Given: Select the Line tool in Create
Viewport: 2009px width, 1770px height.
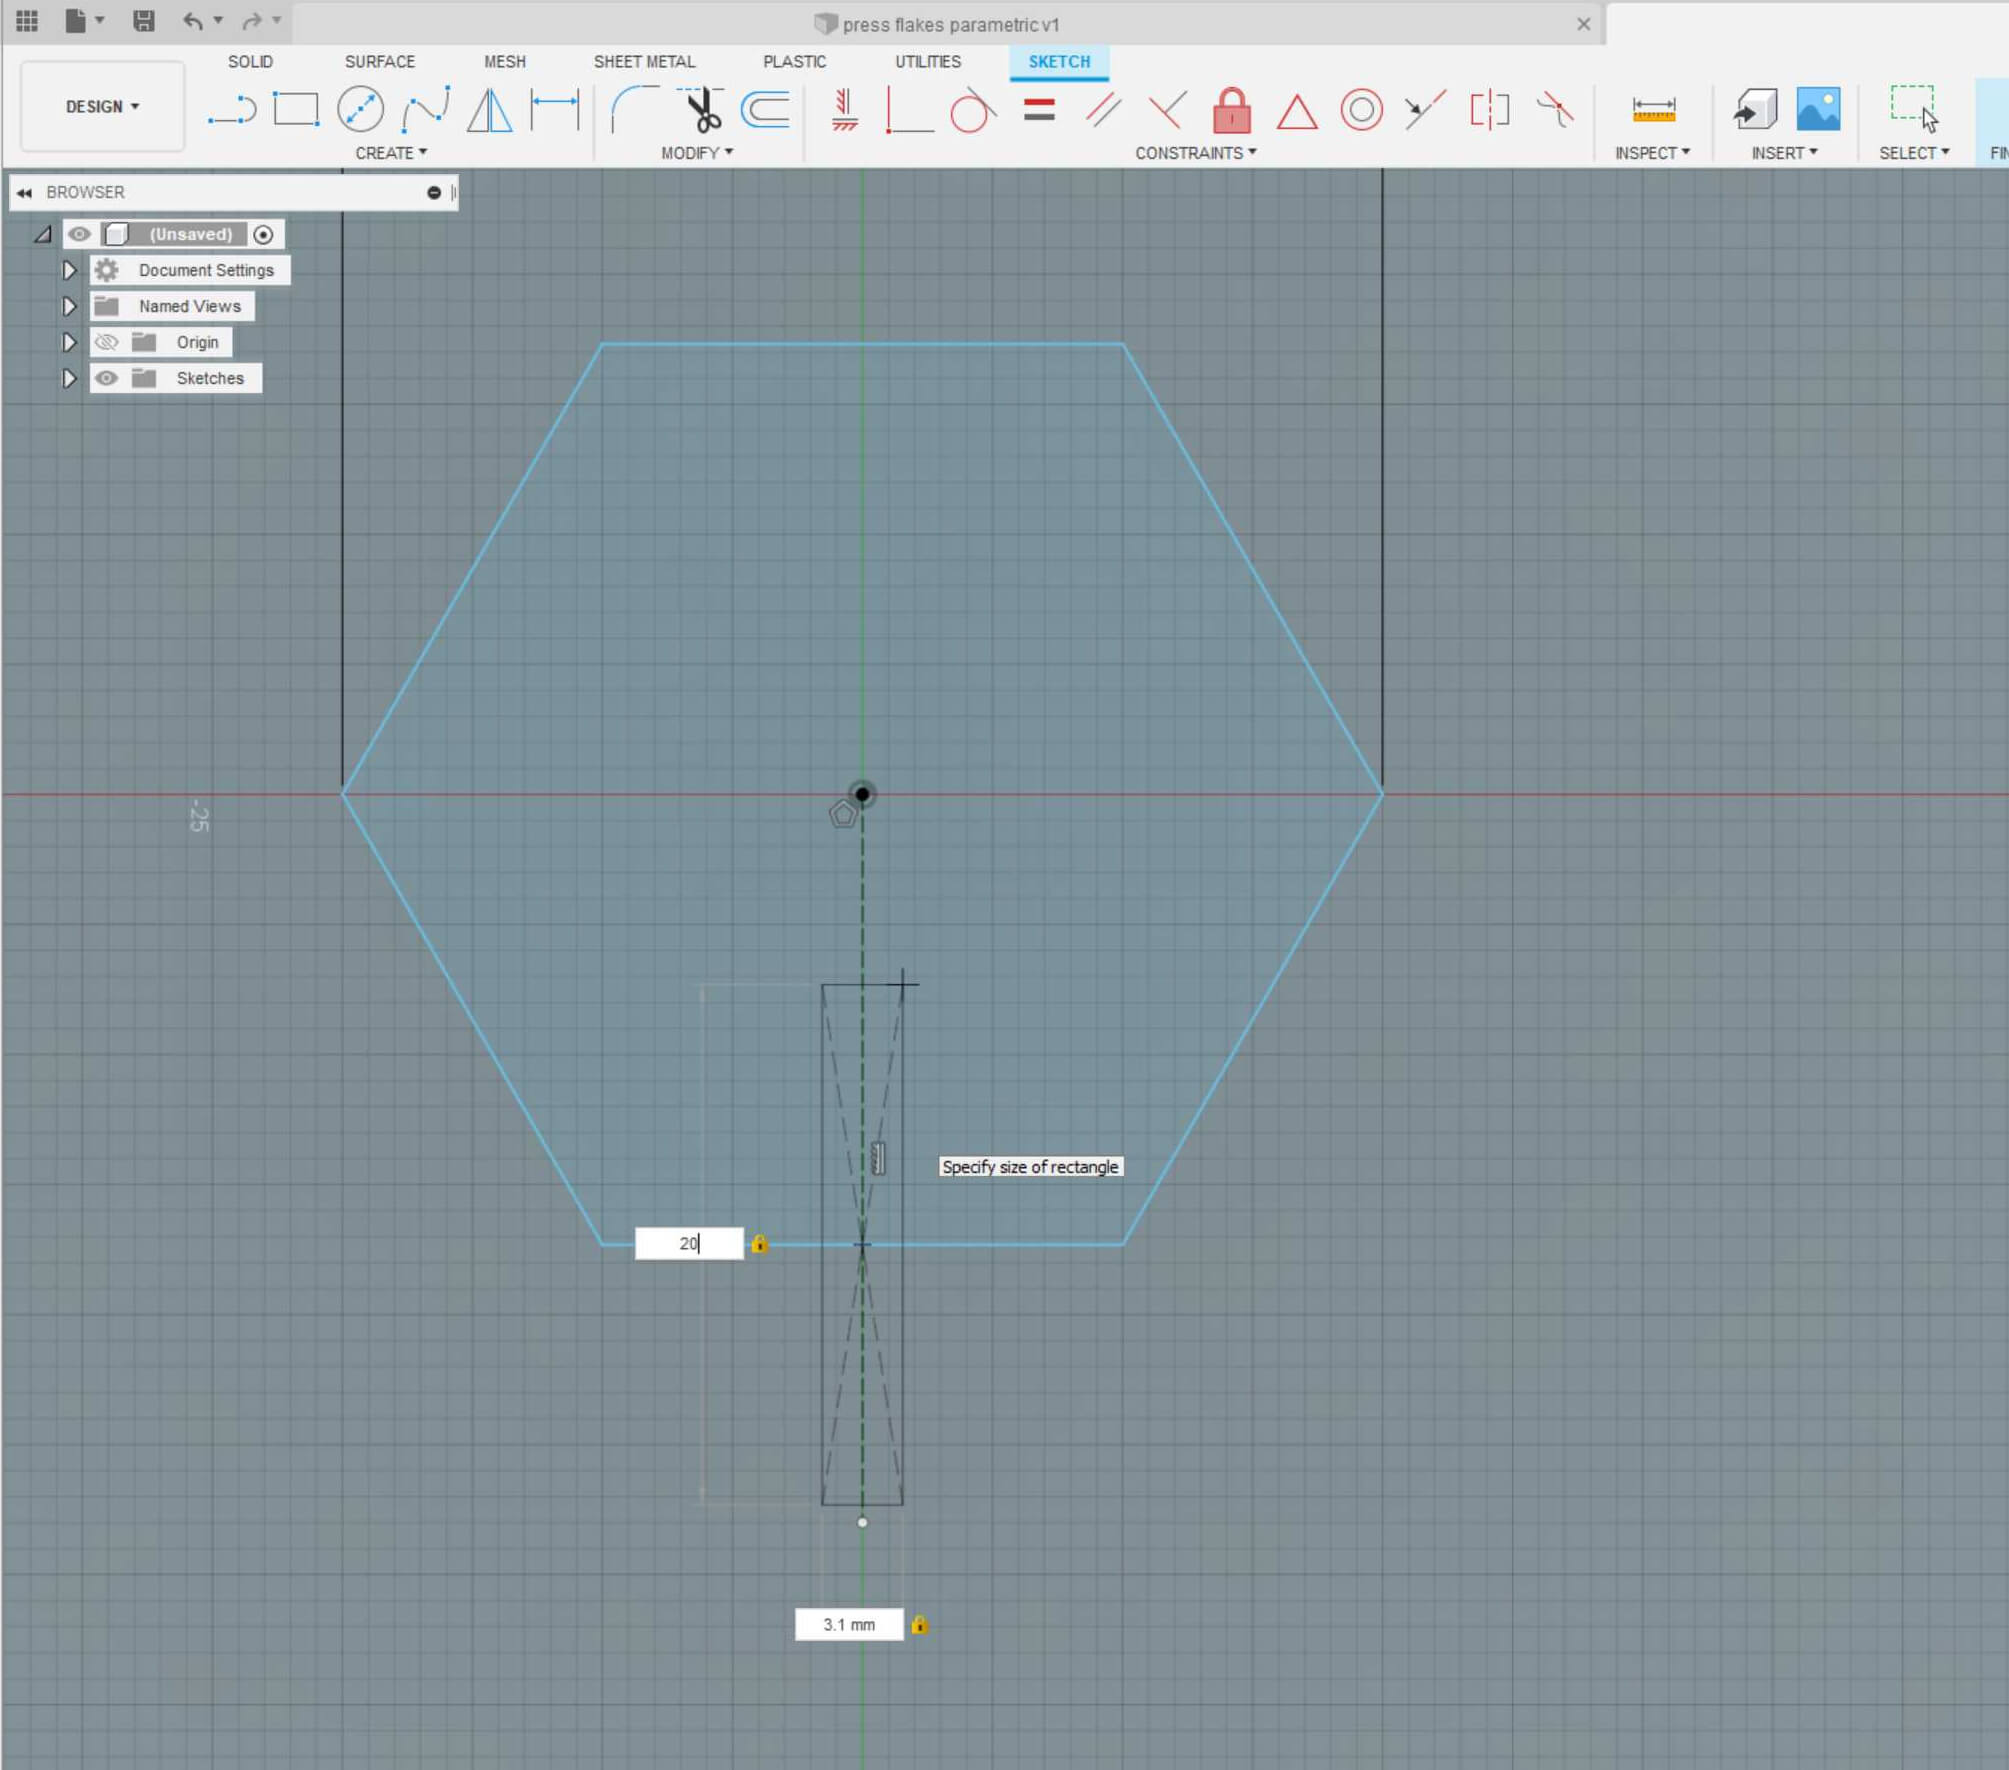Looking at the screenshot, I should click(x=232, y=110).
